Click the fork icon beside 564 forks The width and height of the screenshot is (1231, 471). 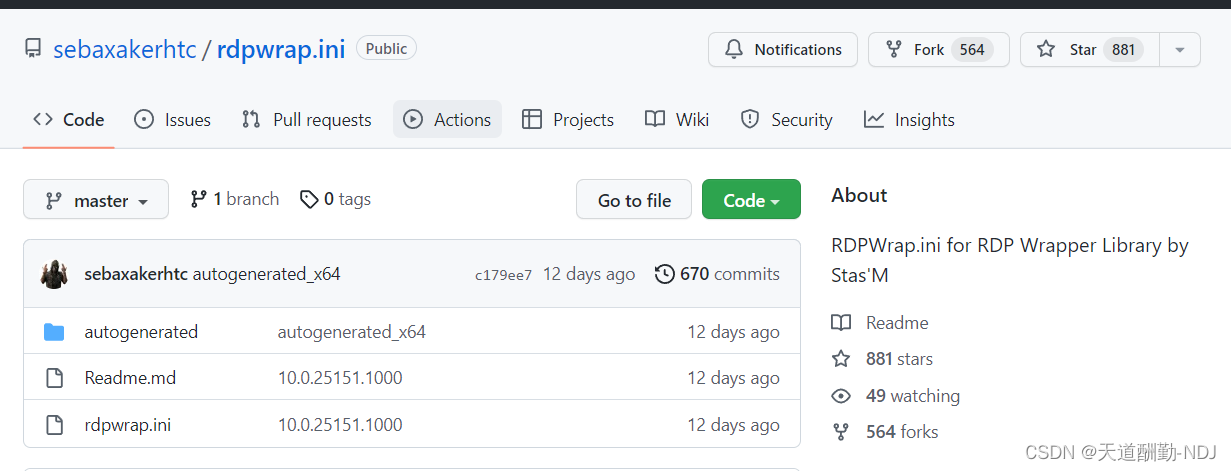pyautogui.click(x=841, y=432)
